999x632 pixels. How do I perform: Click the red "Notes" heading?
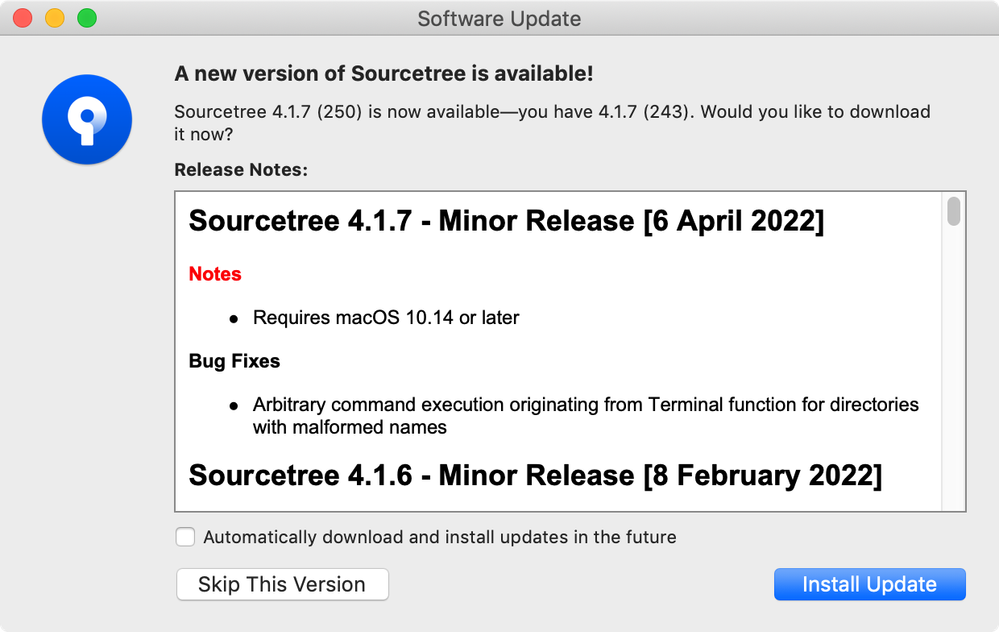[x=215, y=274]
